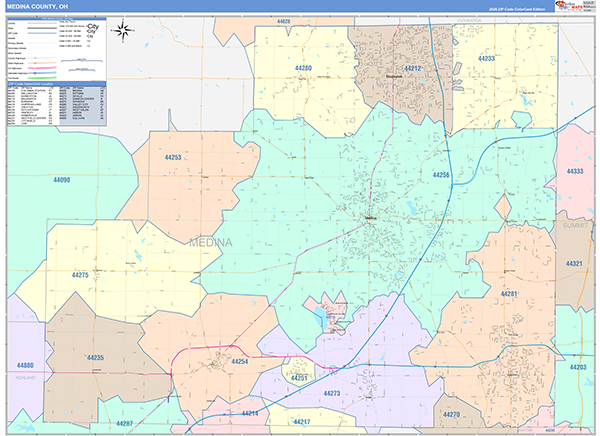Click the ZIP code label 44217

302,422
